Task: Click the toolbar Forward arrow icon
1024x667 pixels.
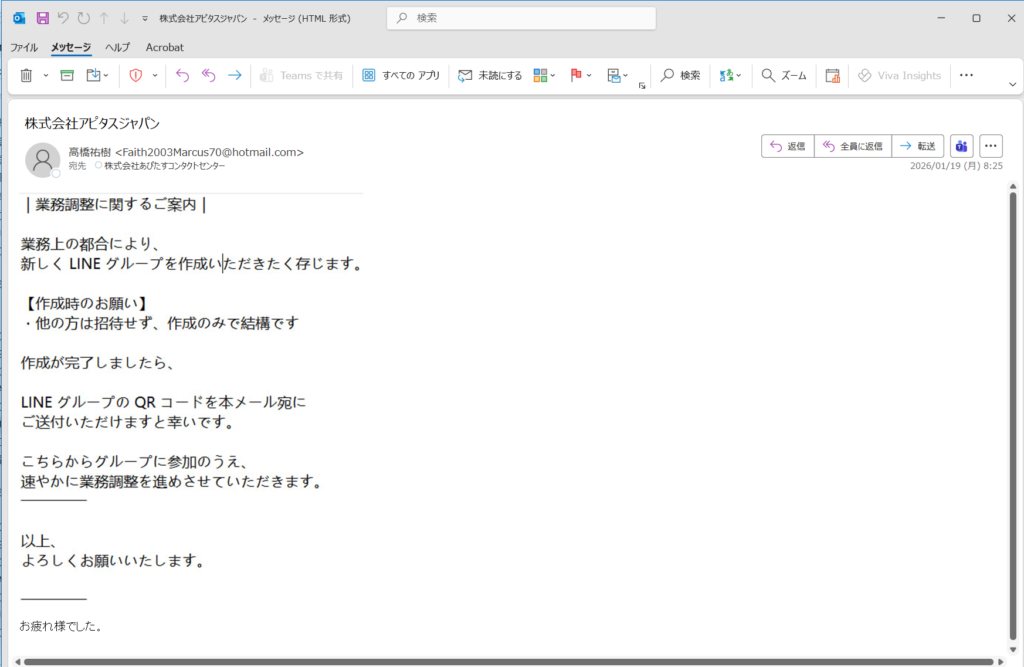Action: [x=234, y=75]
